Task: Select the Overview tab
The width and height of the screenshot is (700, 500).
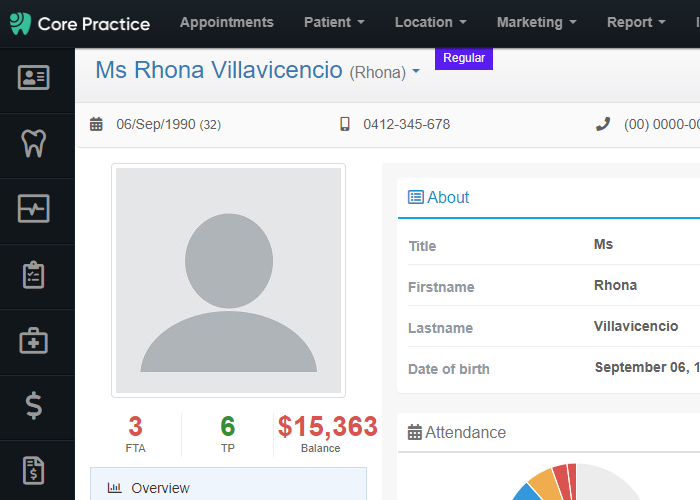Action: pyautogui.click(x=229, y=485)
